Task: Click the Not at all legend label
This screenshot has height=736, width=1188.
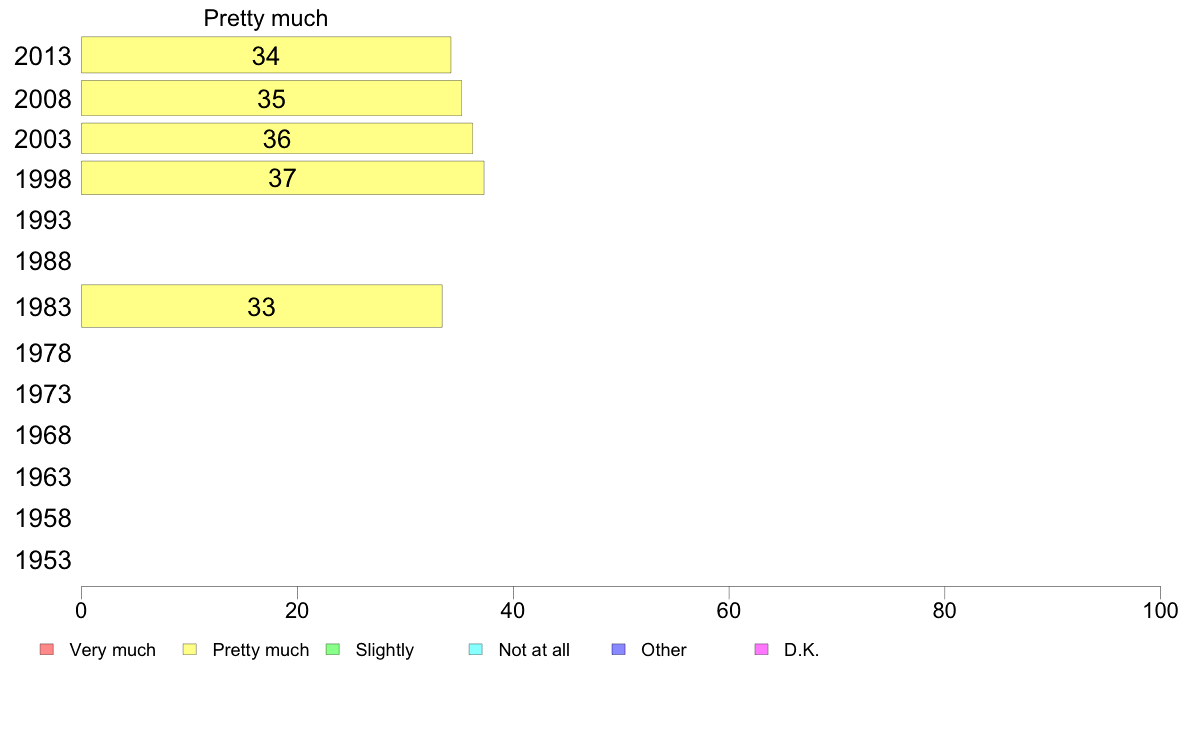Action: tap(534, 650)
